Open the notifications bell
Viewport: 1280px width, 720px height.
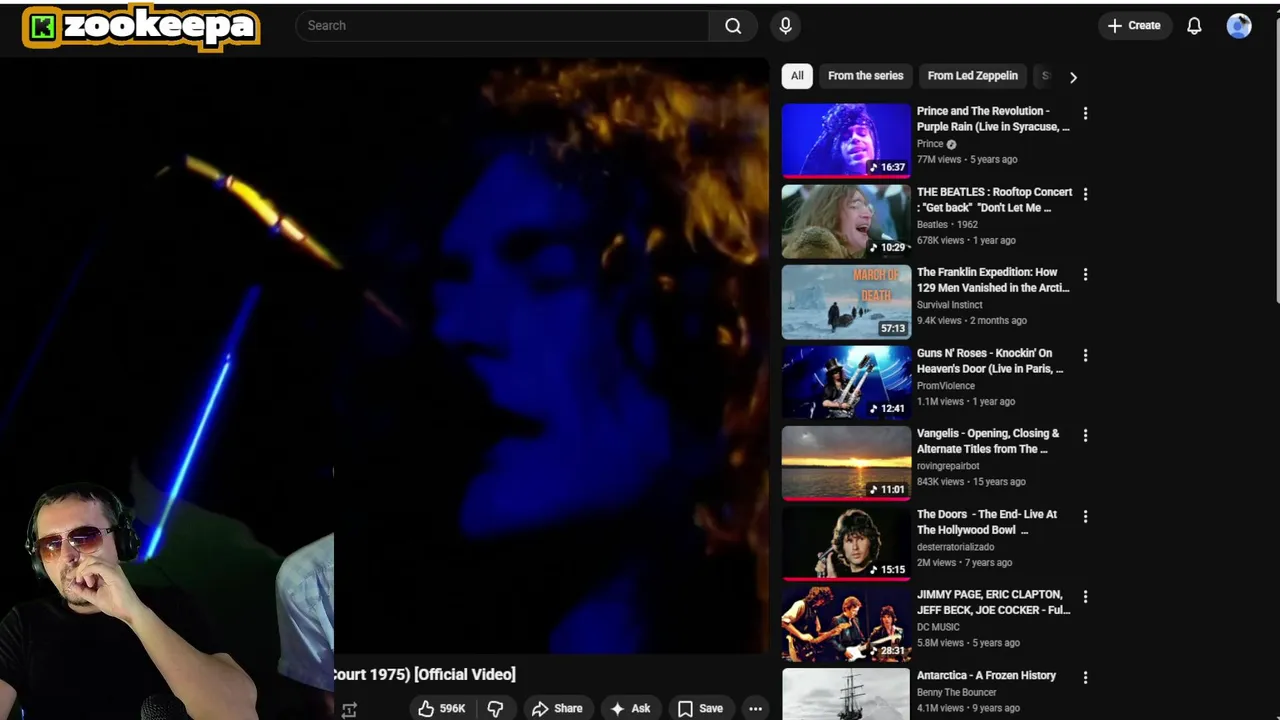coord(1194,26)
